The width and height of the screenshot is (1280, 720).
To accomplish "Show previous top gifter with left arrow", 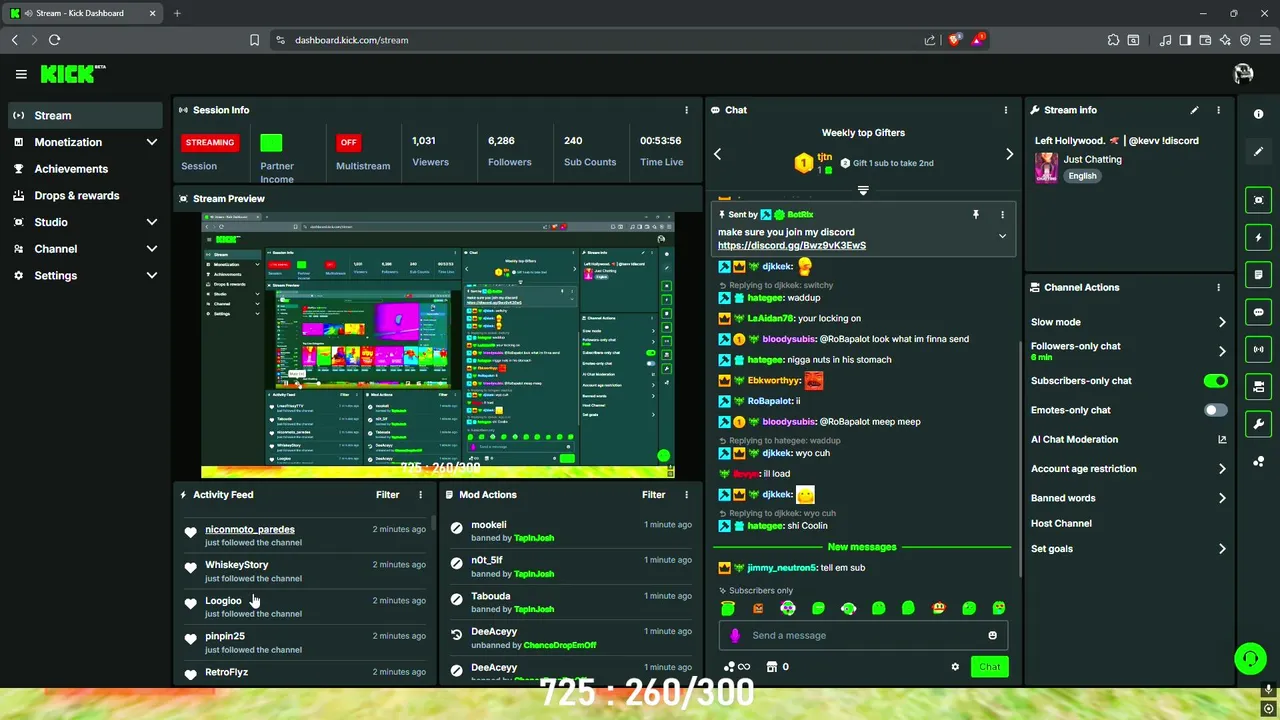I will (717, 154).
